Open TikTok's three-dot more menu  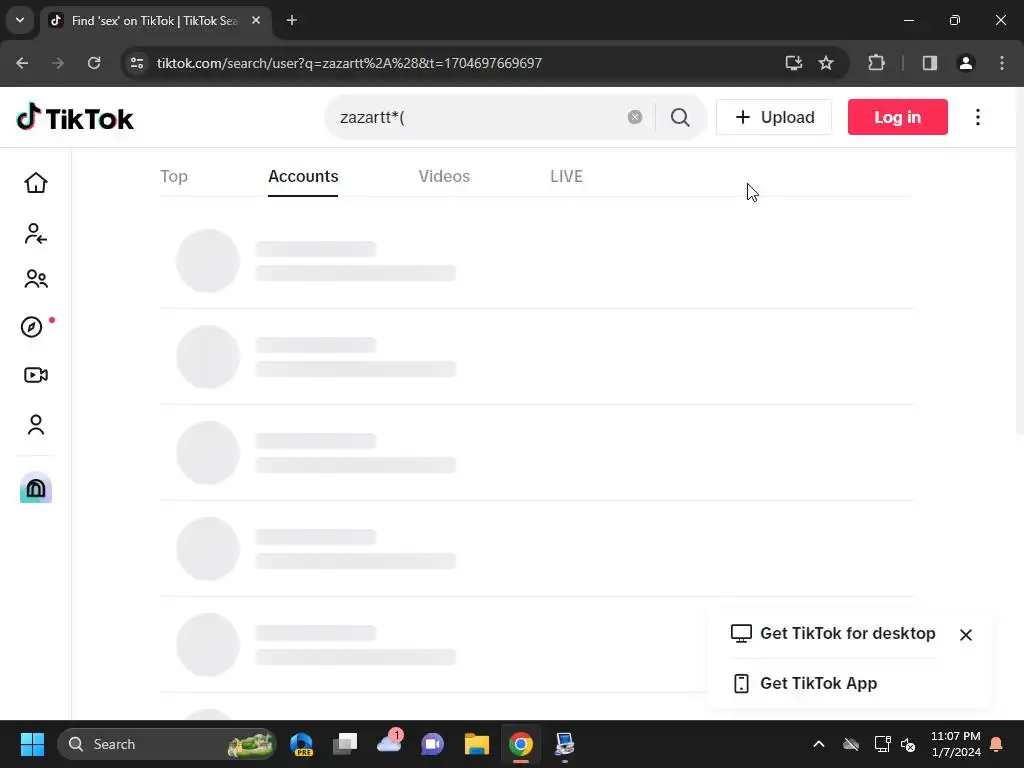[978, 118]
